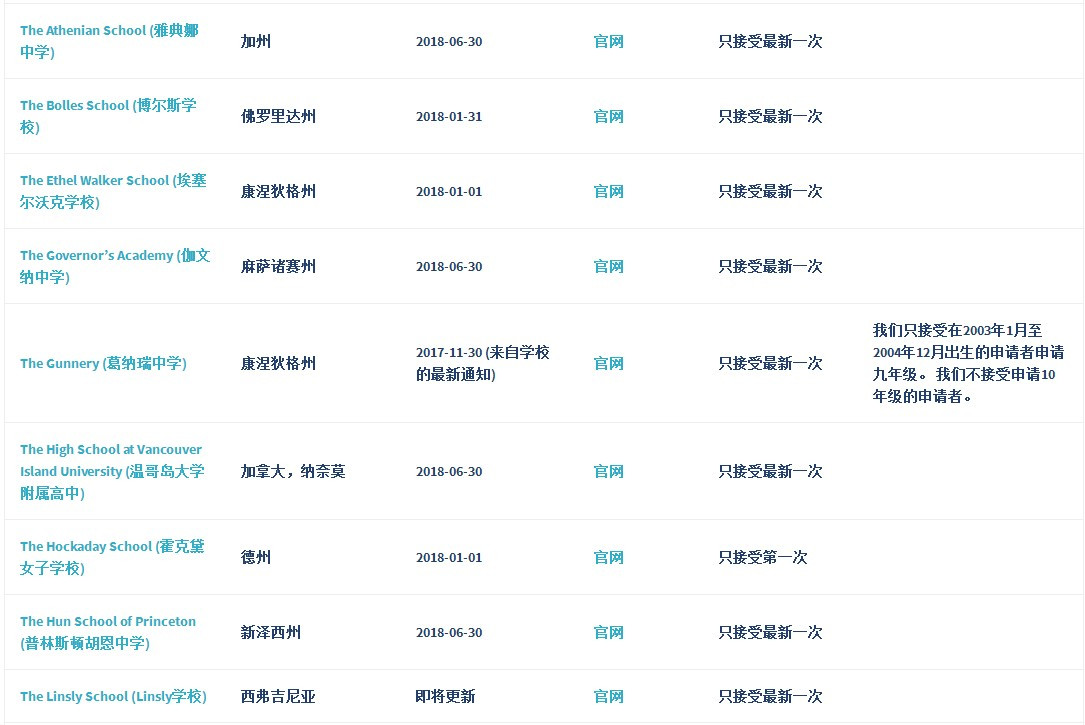Click 官网 link in The Hun School row
1085x725 pixels.
point(608,632)
